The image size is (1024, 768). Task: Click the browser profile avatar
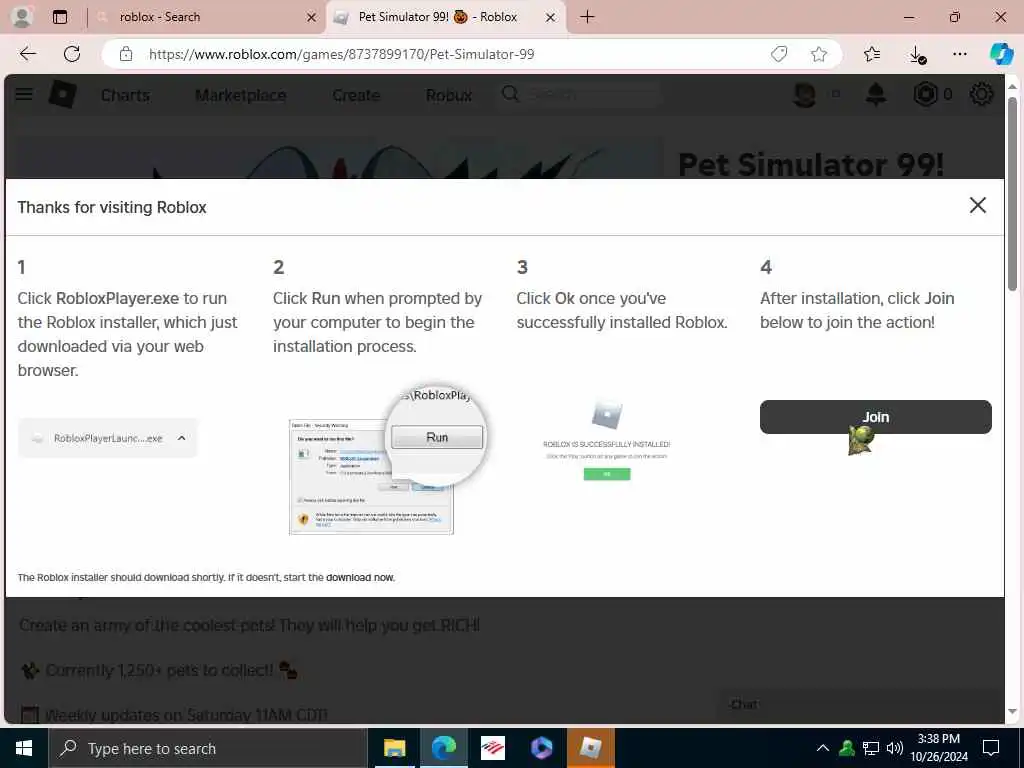tap(22, 17)
